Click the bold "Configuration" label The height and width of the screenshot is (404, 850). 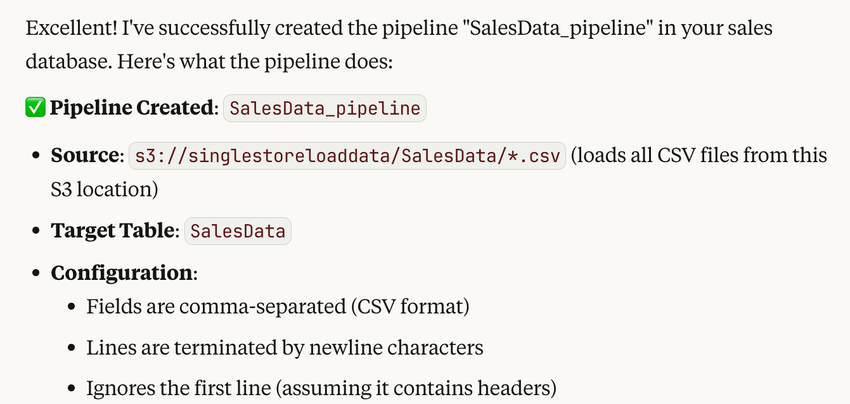tap(122, 273)
